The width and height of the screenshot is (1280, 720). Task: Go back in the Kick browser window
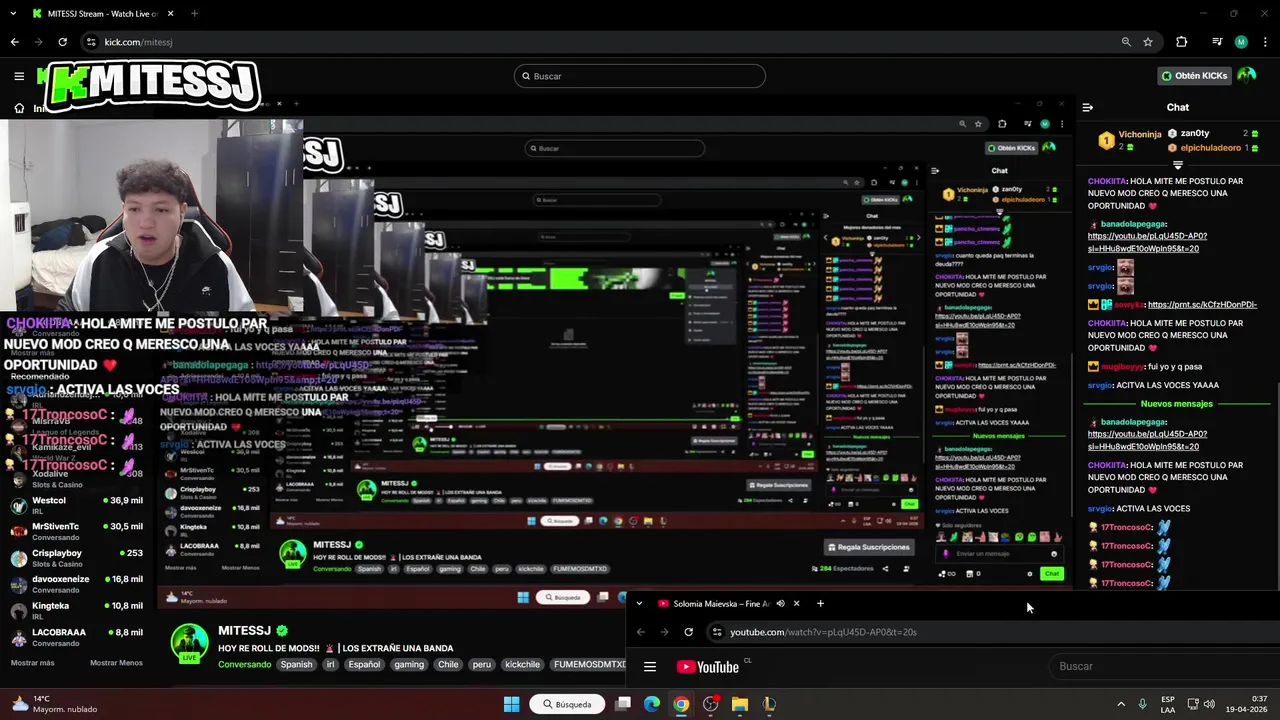pos(14,42)
